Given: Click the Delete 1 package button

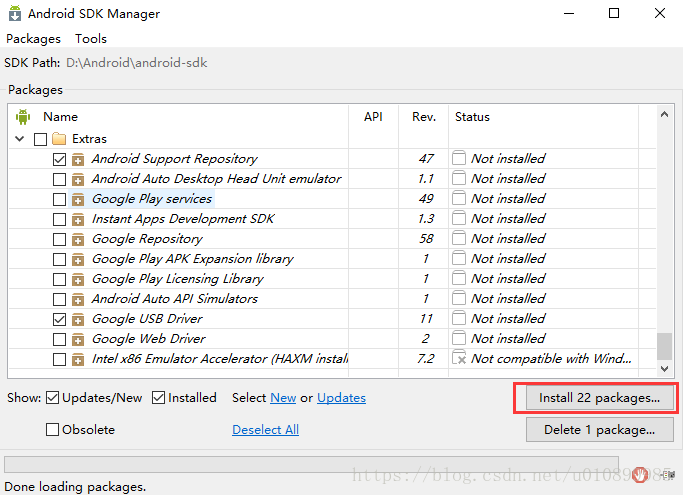Looking at the screenshot, I should click(x=599, y=430).
